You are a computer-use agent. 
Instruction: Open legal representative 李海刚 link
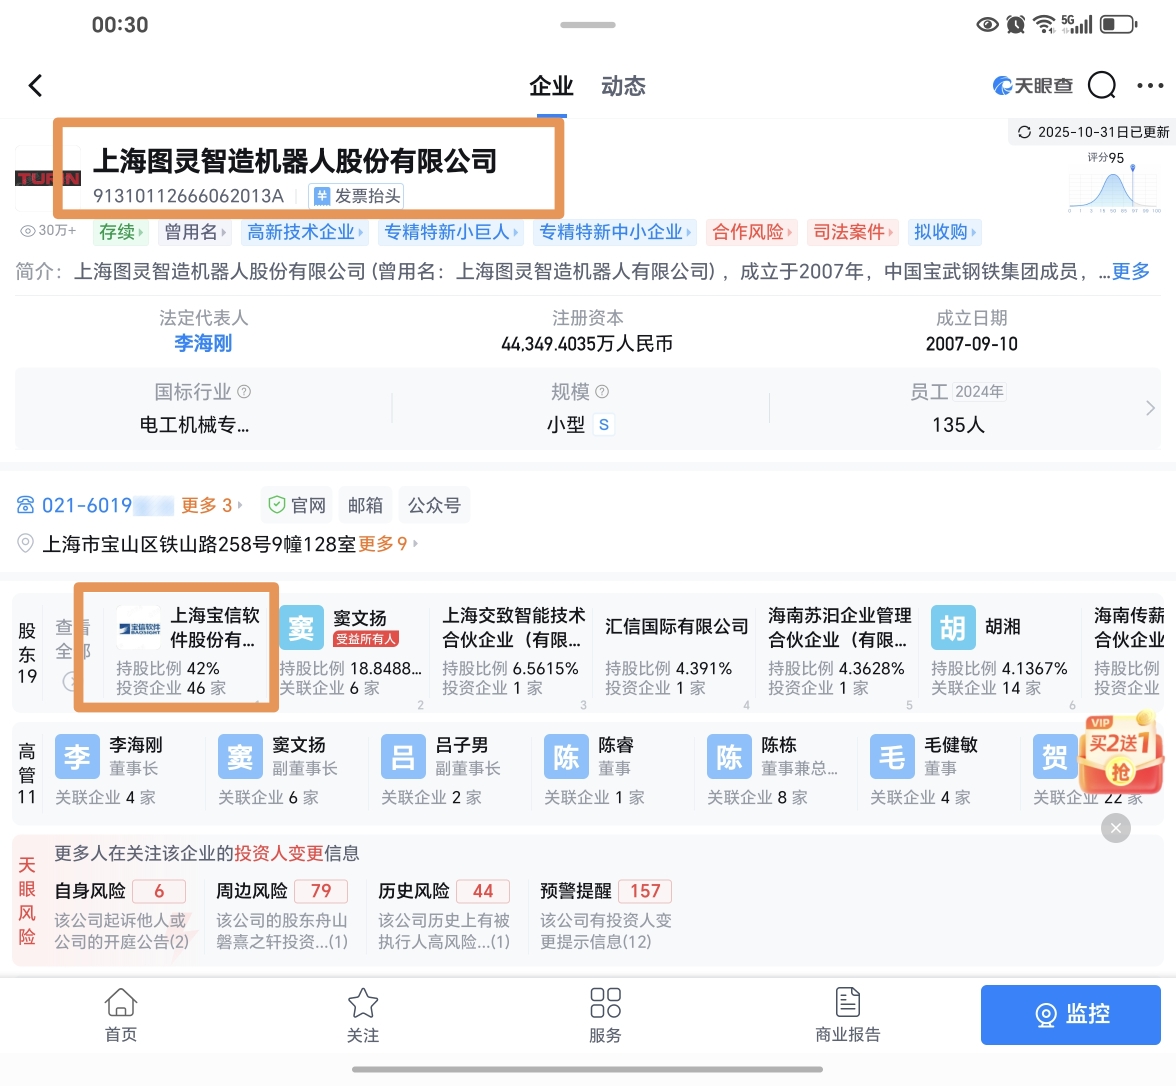point(203,344)
